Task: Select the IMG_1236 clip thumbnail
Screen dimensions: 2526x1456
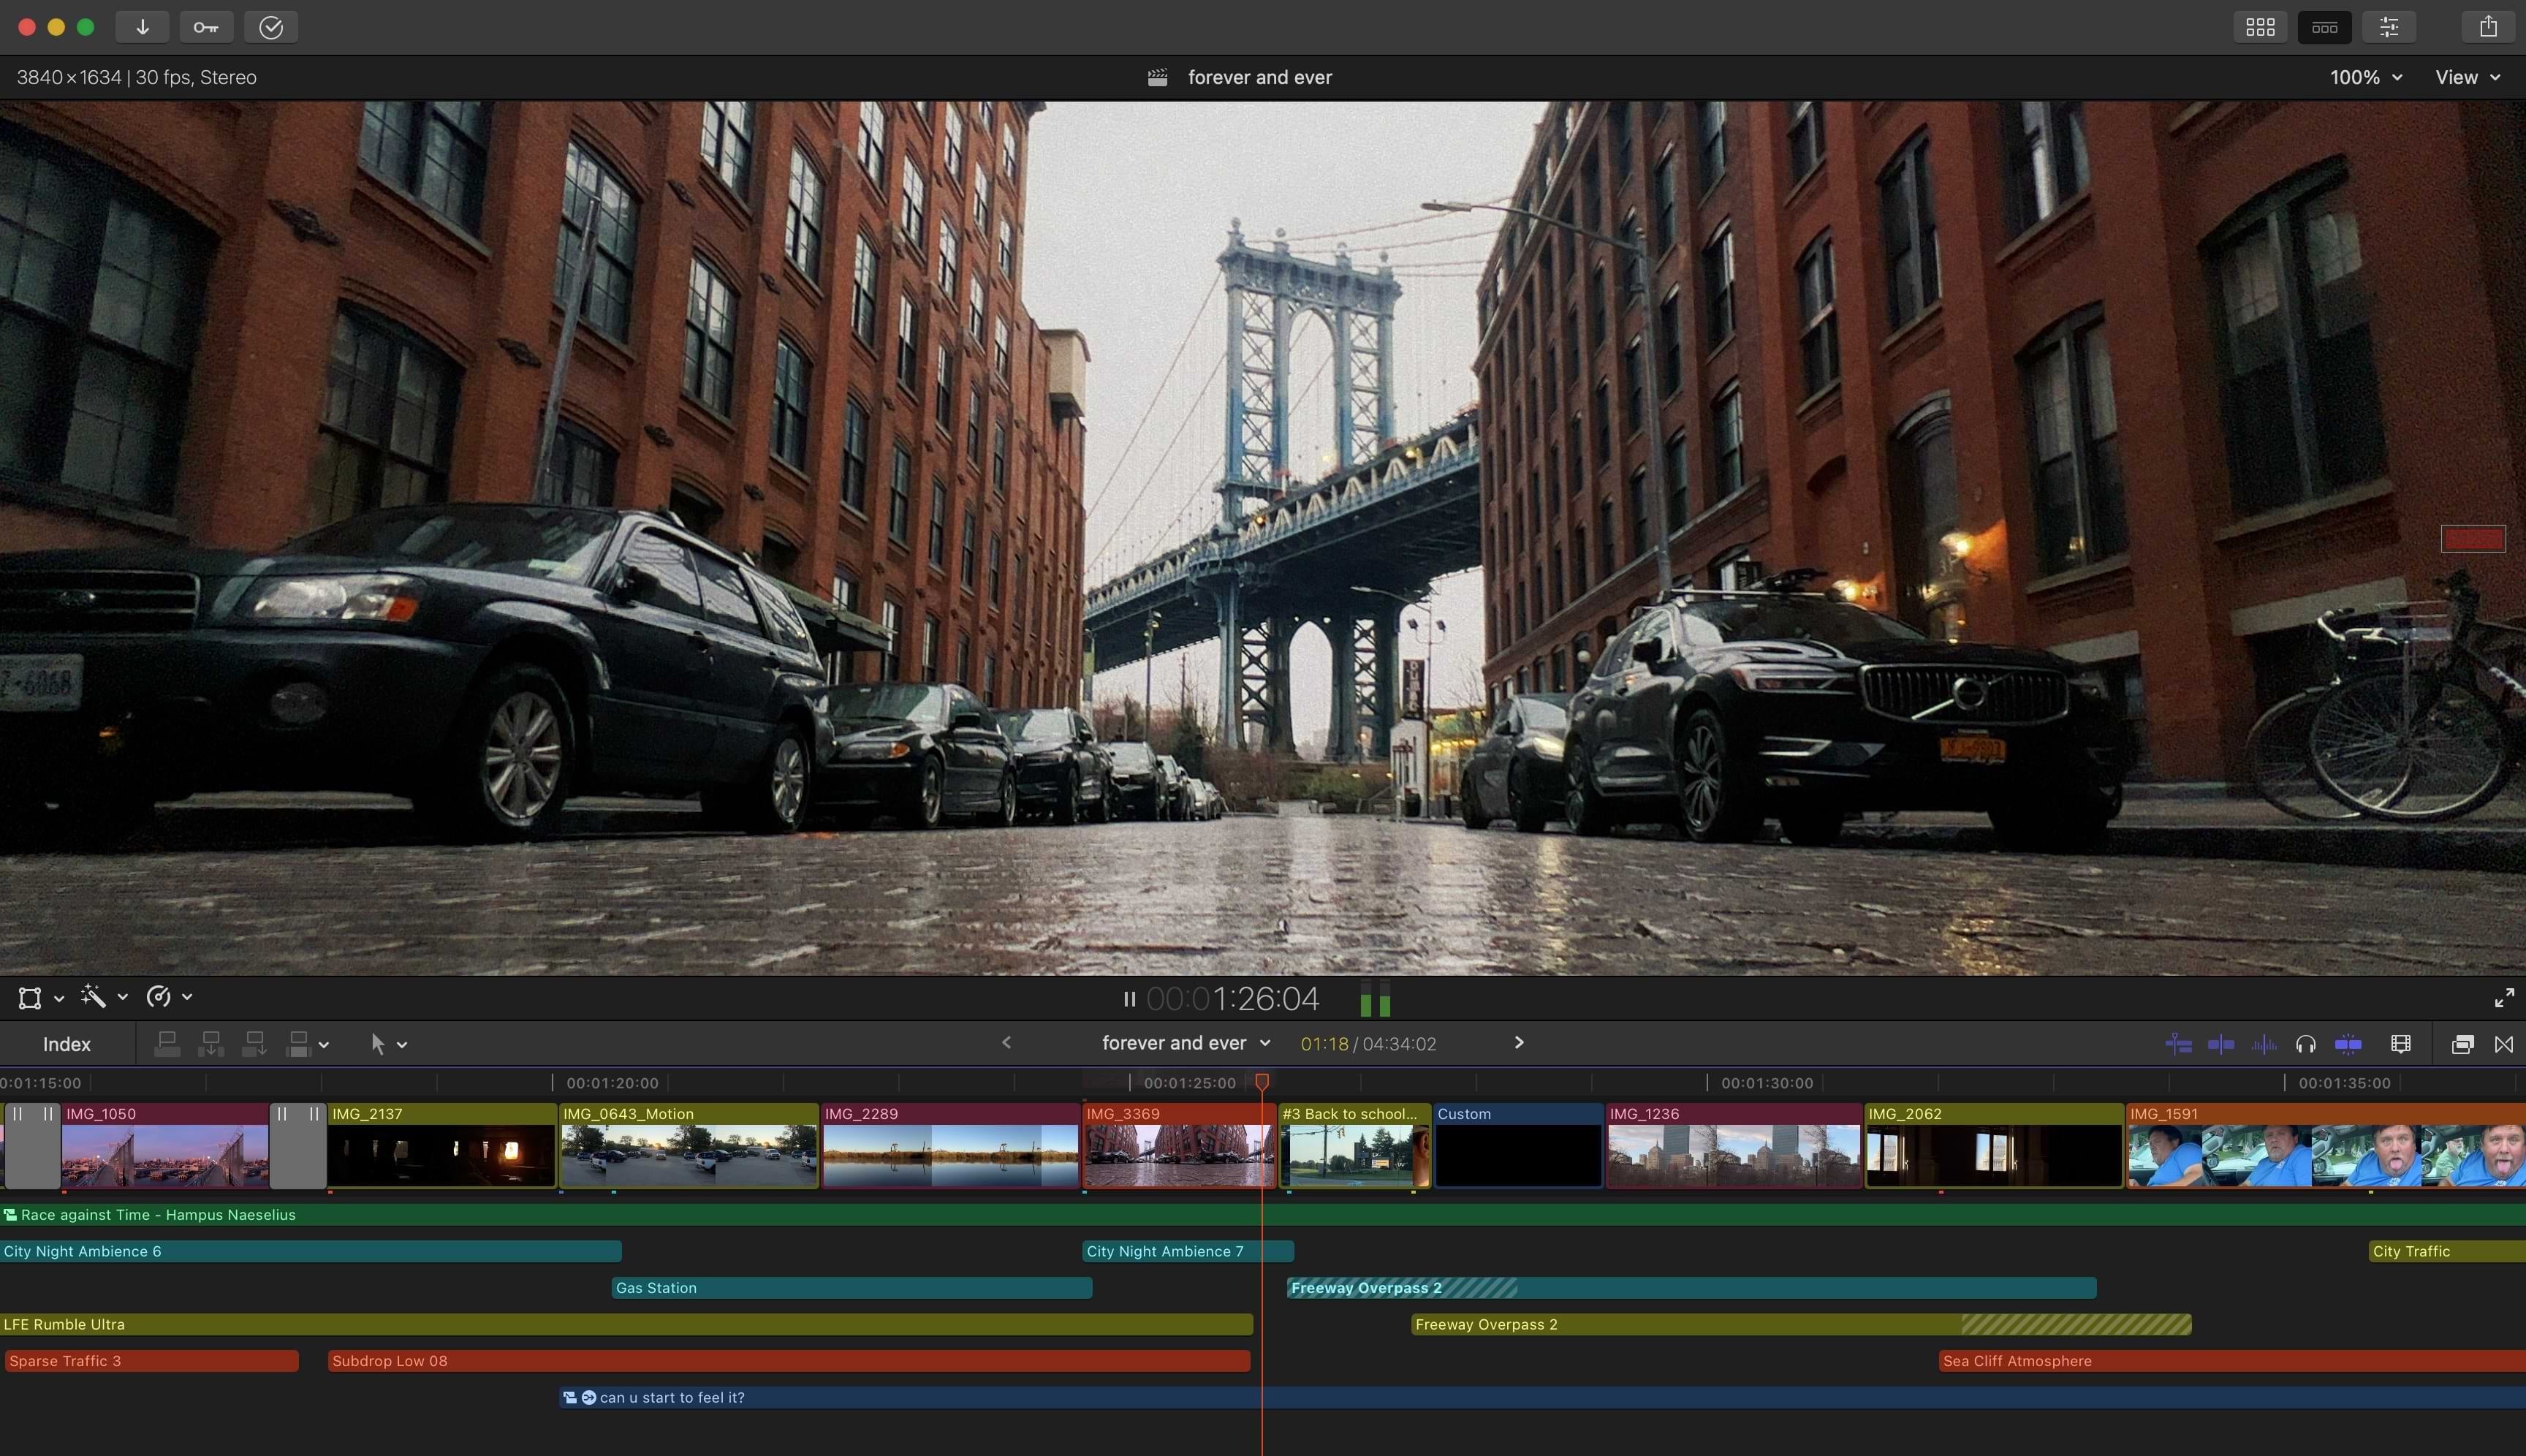Action: pyautogui.click(x=1733, y=1155)
